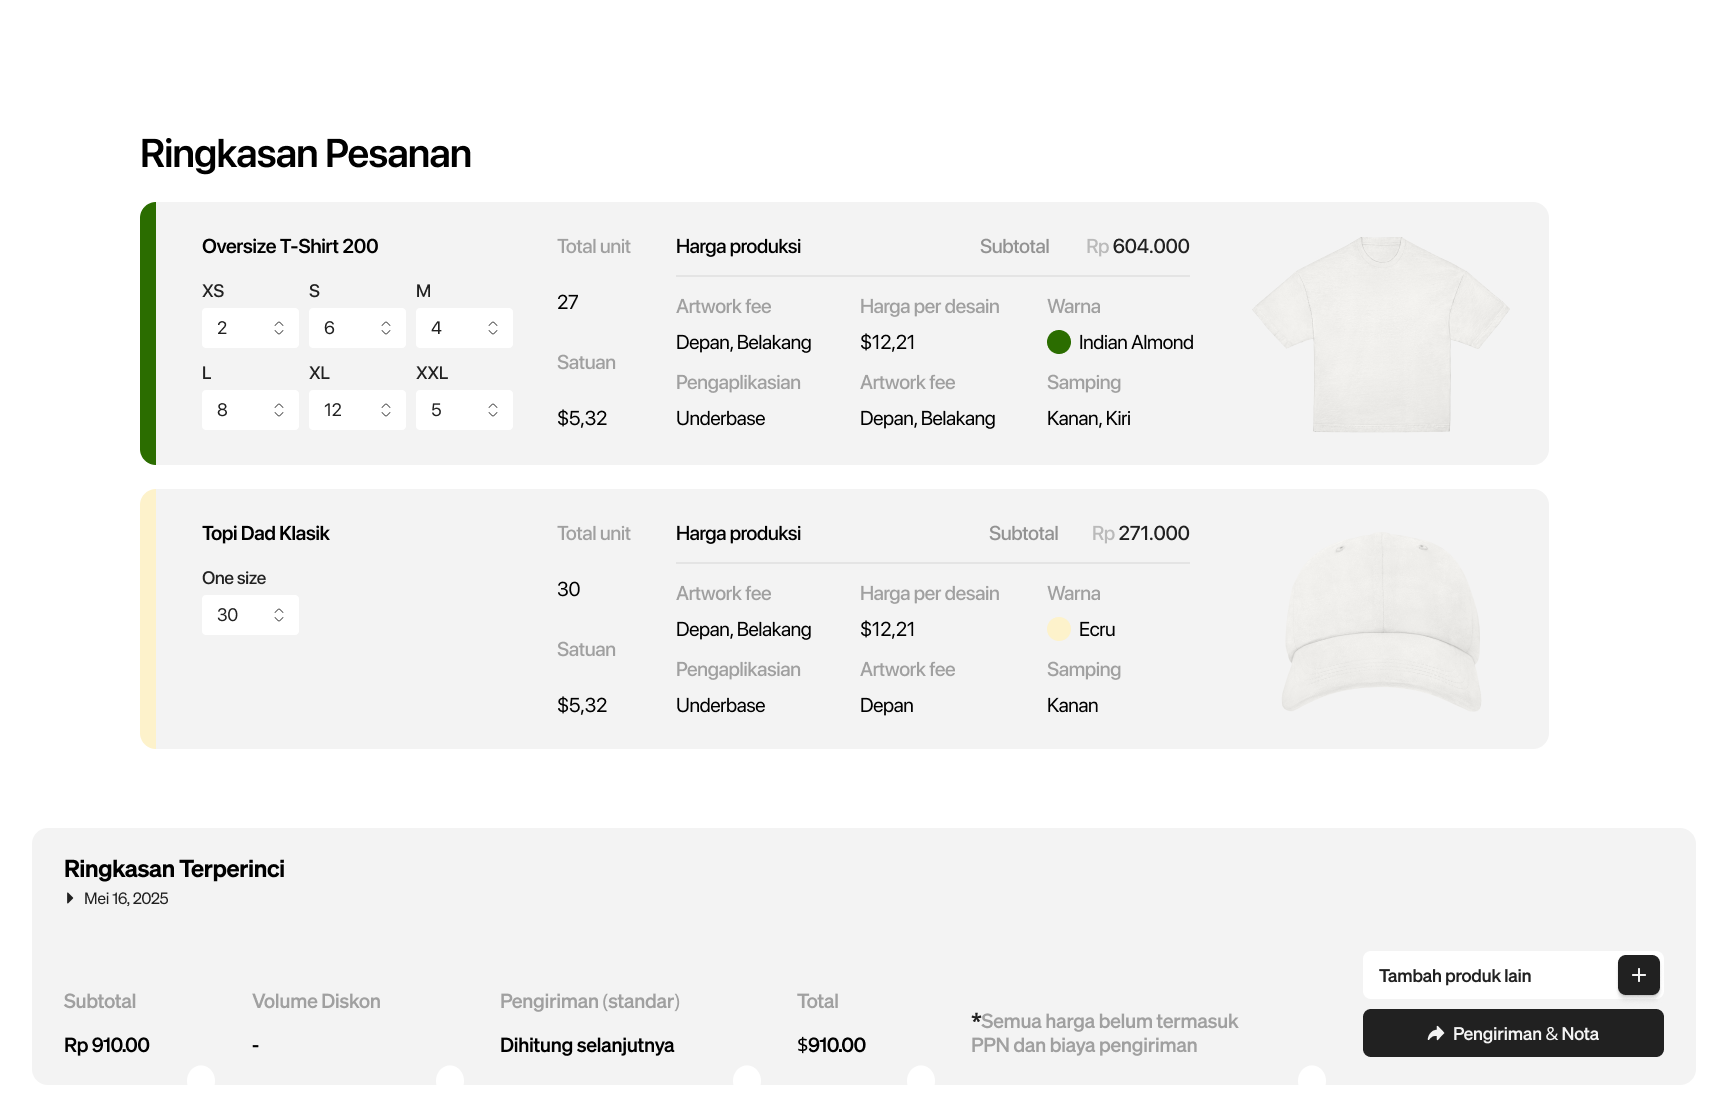Click the One size stepper arrows for the cap
1728x1117 pixels.
[x=279, y=615]
